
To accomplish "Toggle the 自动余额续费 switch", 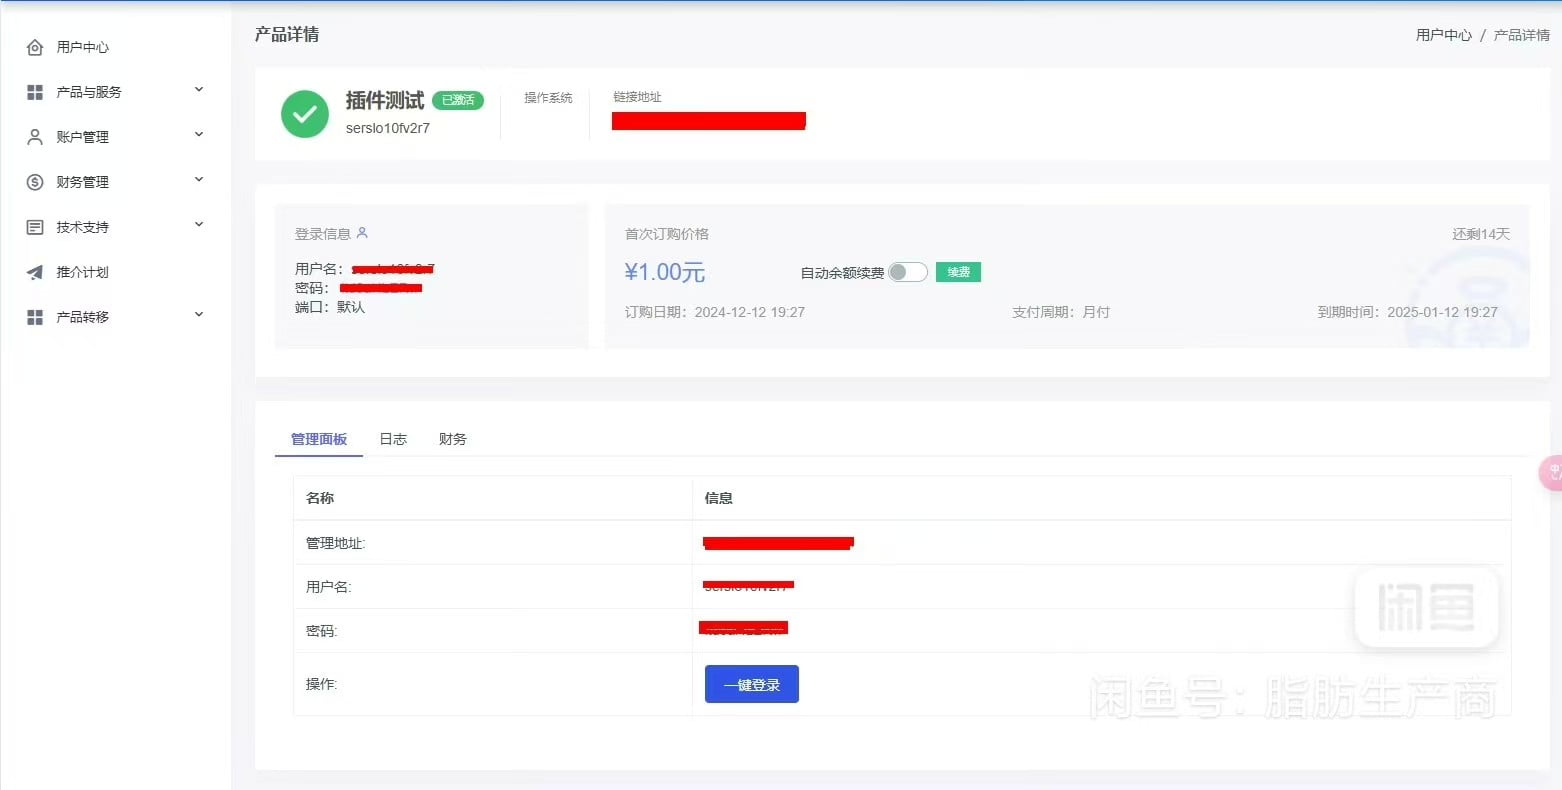I will click(x=907, y=272).
